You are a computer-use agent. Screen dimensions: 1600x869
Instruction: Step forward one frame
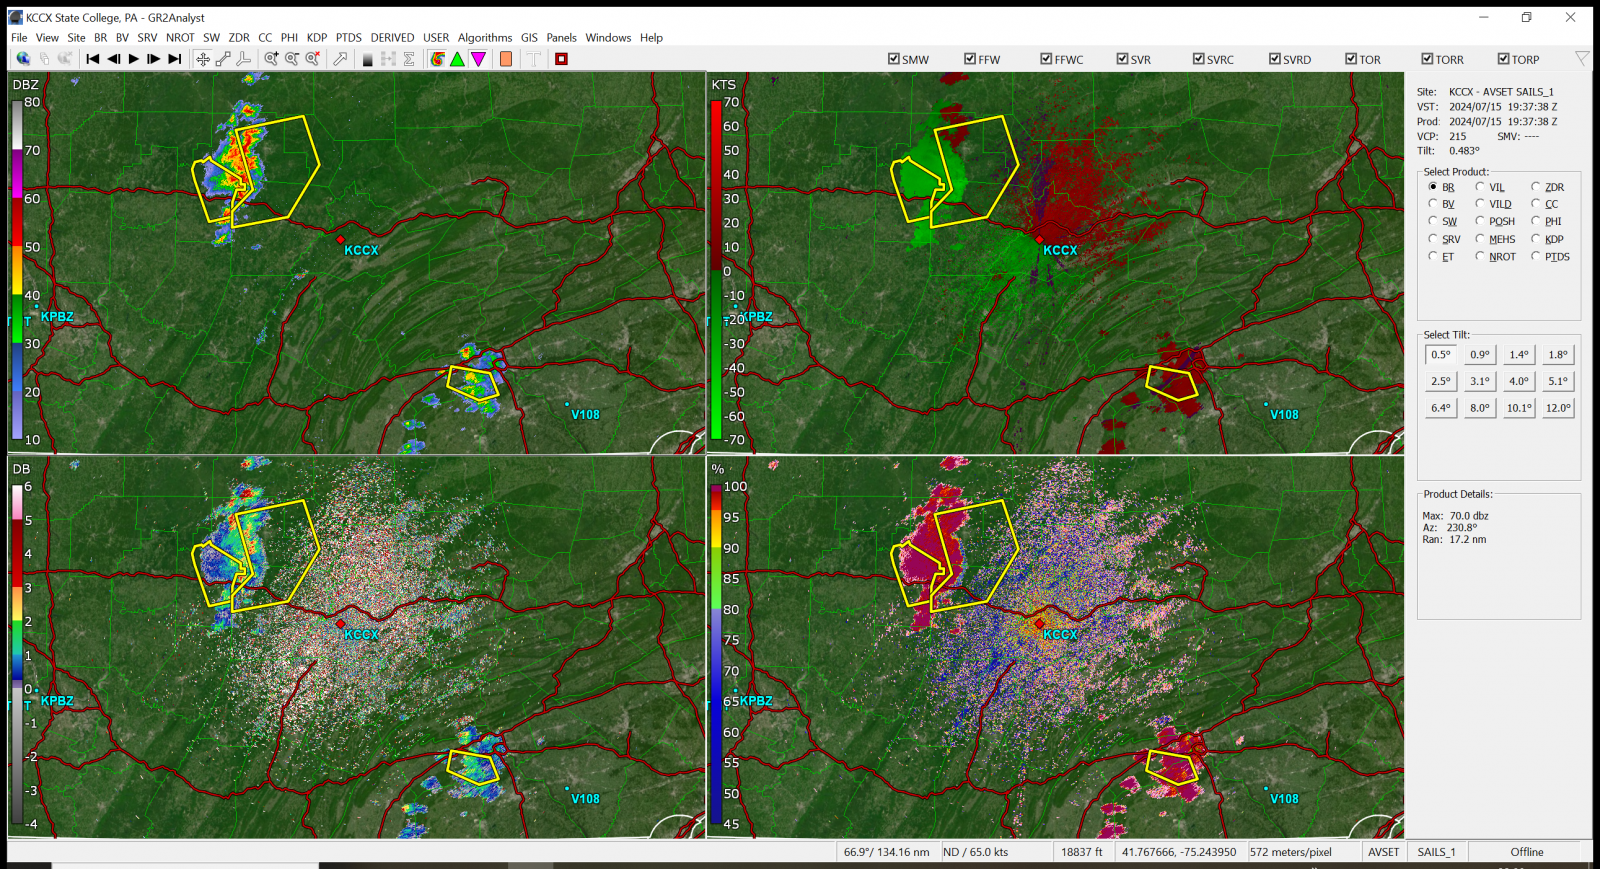click(x=154, y=59)
